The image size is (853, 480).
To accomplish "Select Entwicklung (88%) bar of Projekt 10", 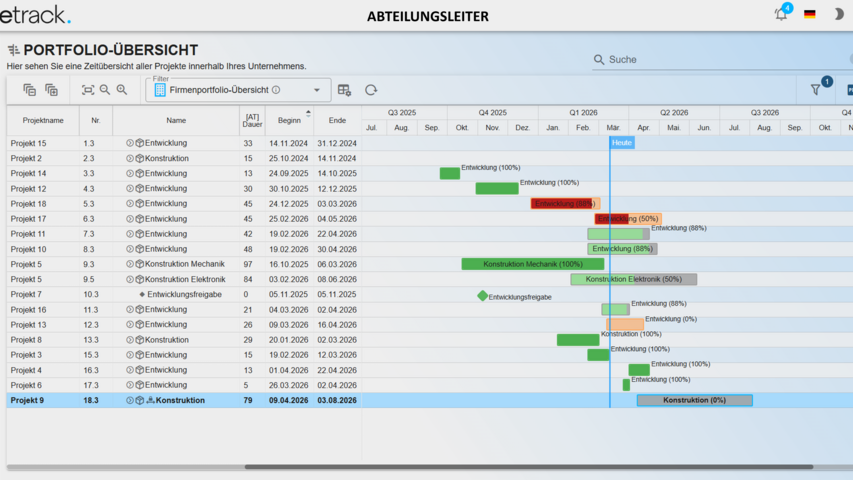I will pos(622,249).
